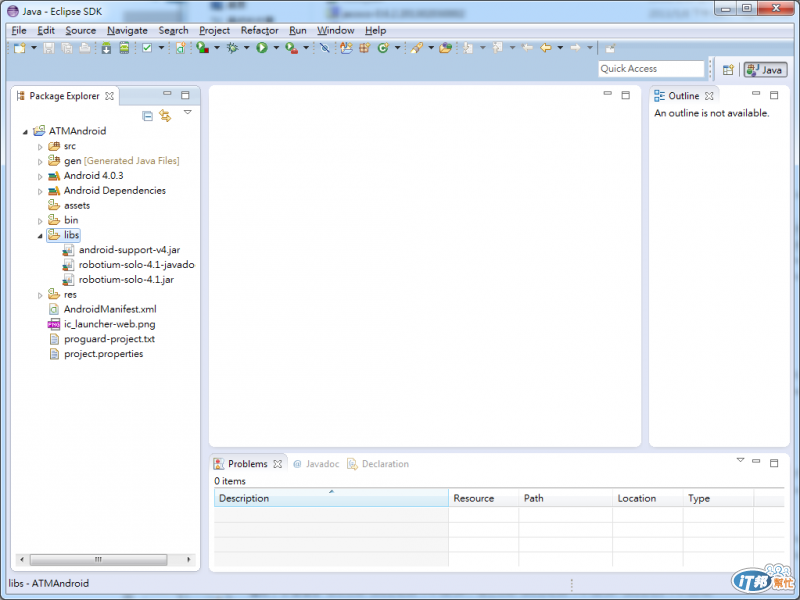Toggle Link with Editor in Package Explorer
This screenshot has width=800, height=600.
(x=165, y=116)
